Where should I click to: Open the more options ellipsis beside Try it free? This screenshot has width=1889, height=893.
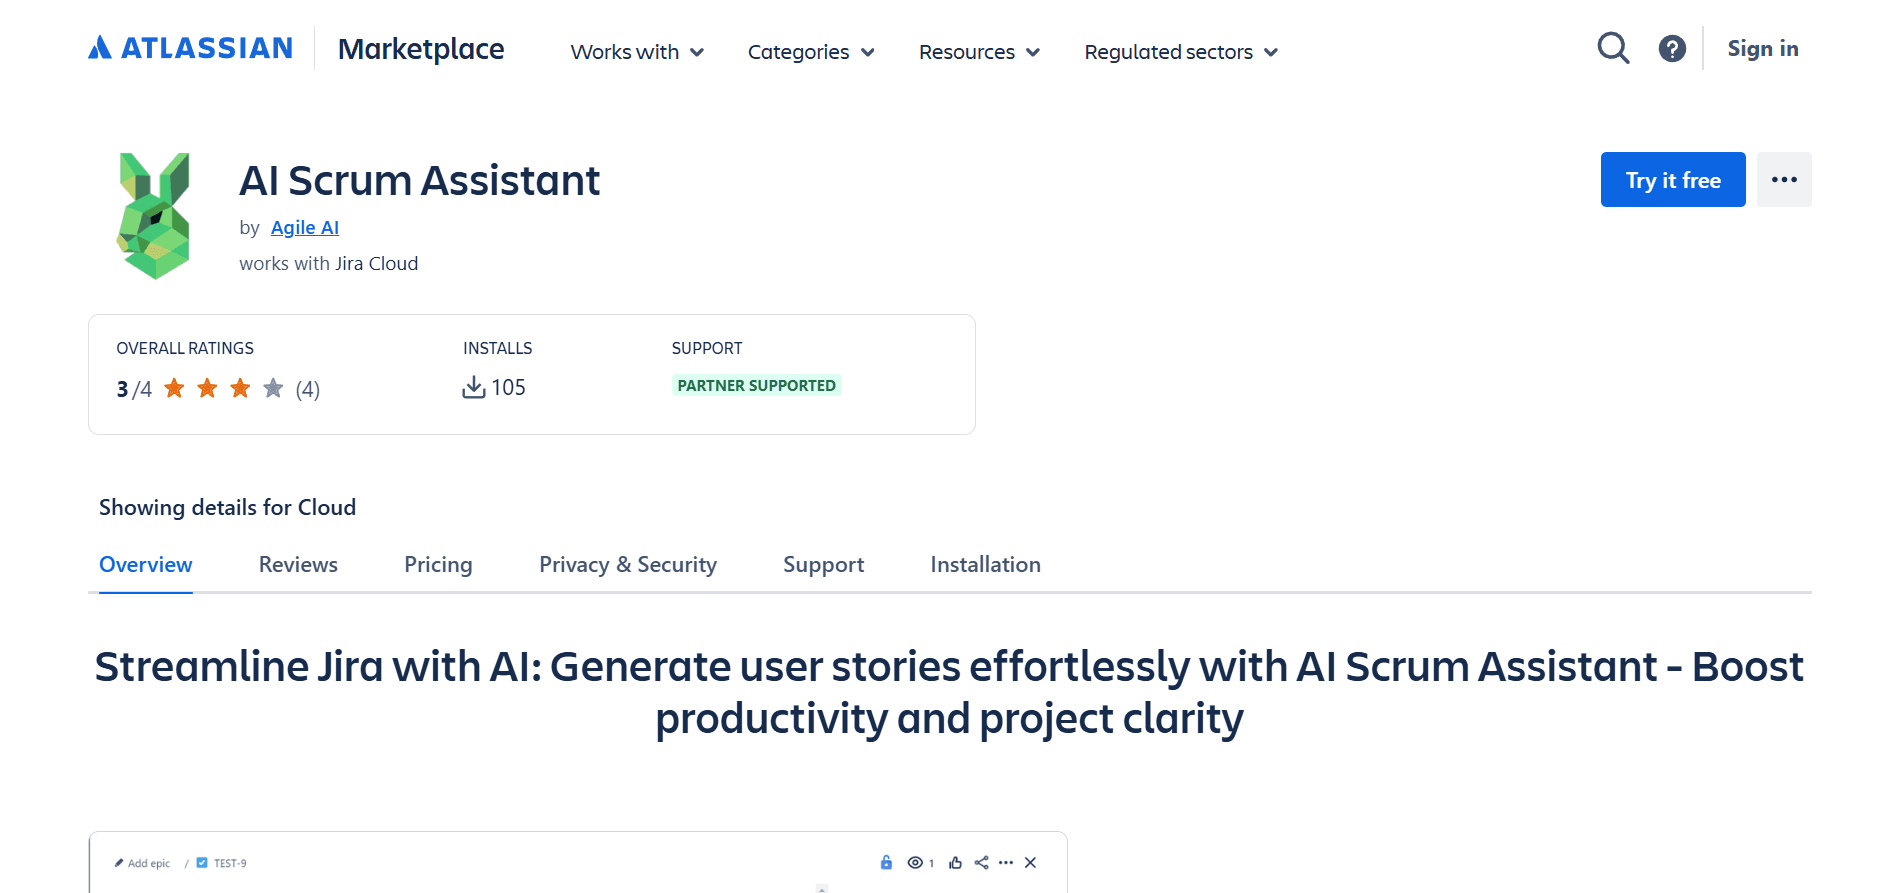pyautogui.click(x=1784, y=179)
